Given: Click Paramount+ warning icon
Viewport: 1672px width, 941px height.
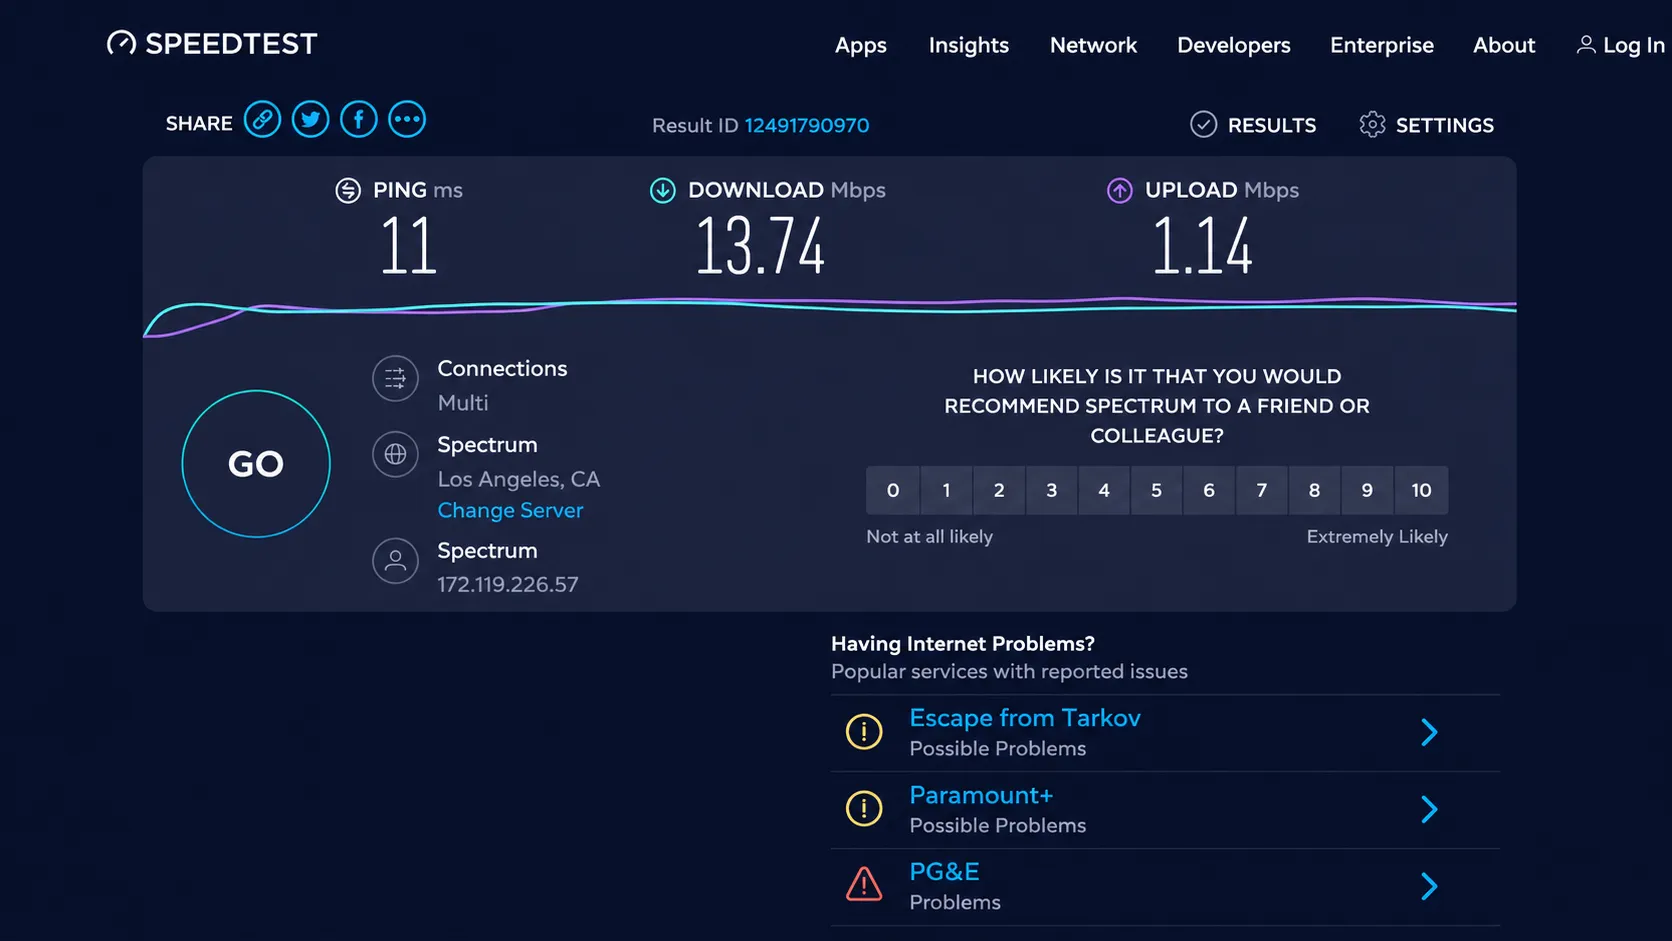Looking at the screenshot, I should click(x=864, y=808).
